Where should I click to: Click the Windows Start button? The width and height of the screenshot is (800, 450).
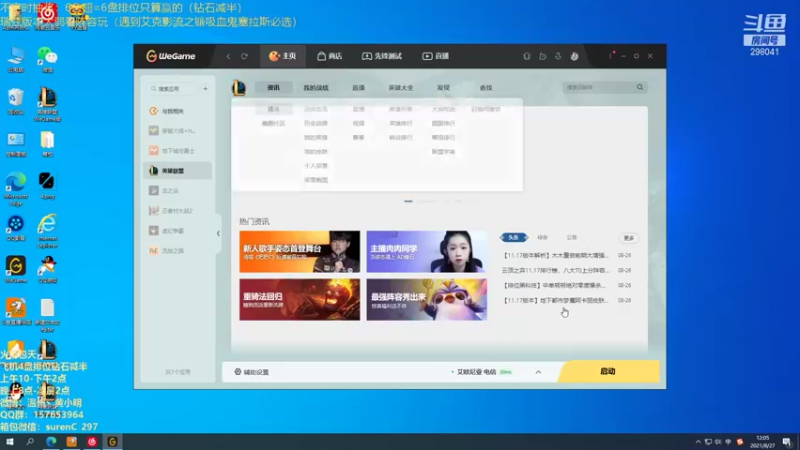pos(10,442)
